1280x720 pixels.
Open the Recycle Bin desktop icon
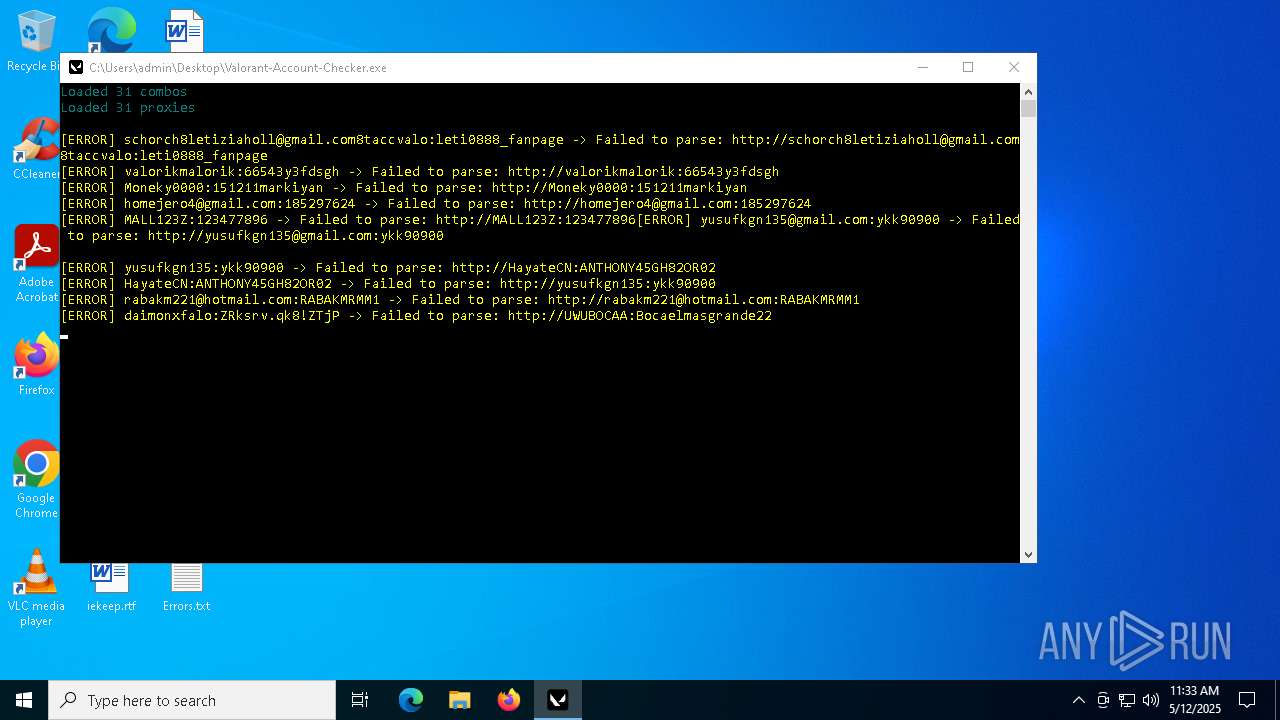36,40
